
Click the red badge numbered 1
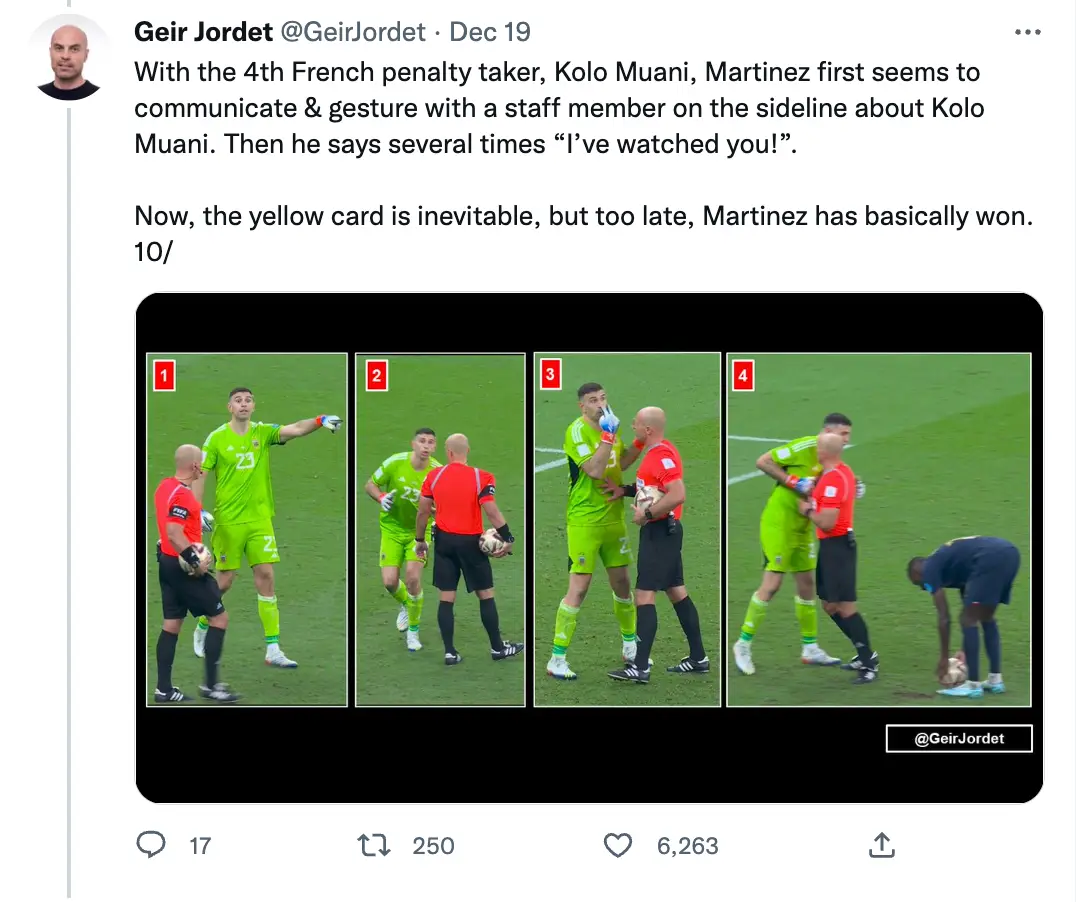point(164,374)
